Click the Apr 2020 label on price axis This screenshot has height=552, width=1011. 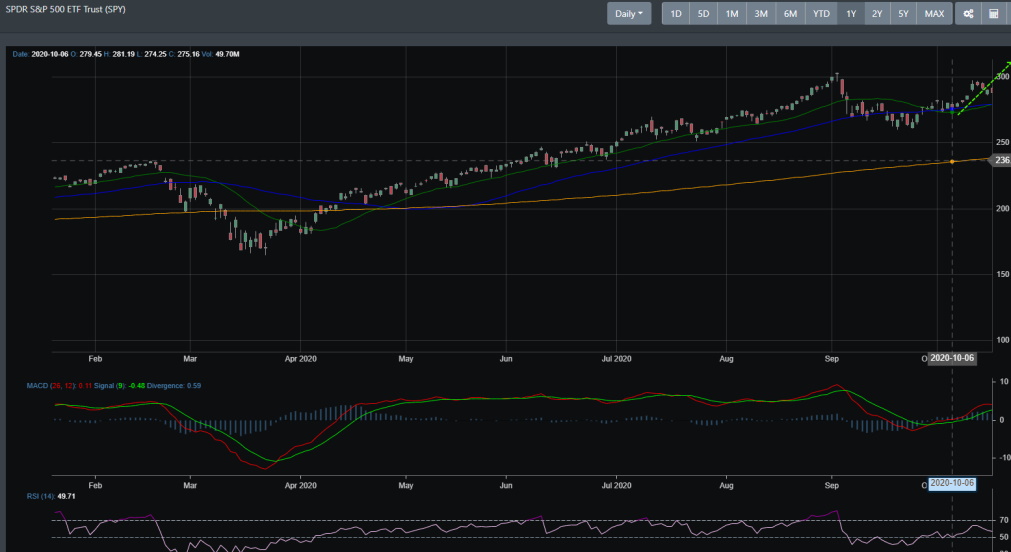(300, 359)
